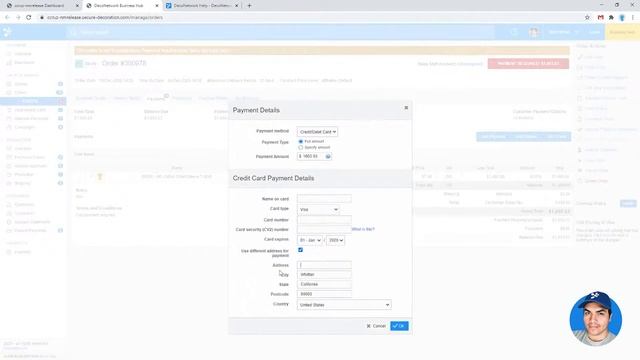The image size is (640, 360).
Task: Open the 'What is this?' CVV link
Action: tap(363, 229)
